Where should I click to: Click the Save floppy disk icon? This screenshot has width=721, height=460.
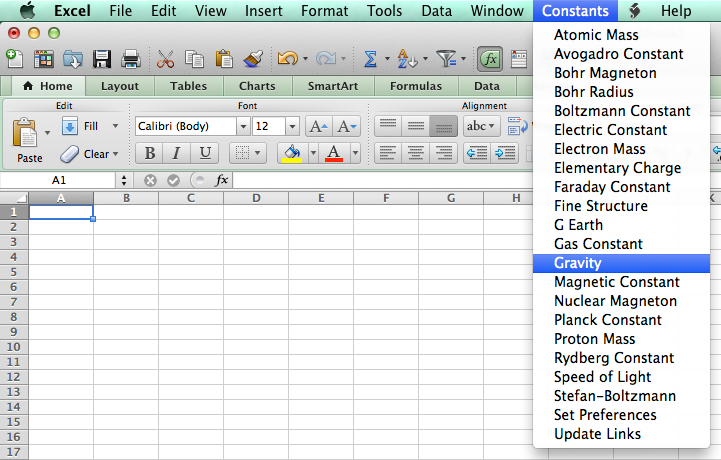[102, 59]
